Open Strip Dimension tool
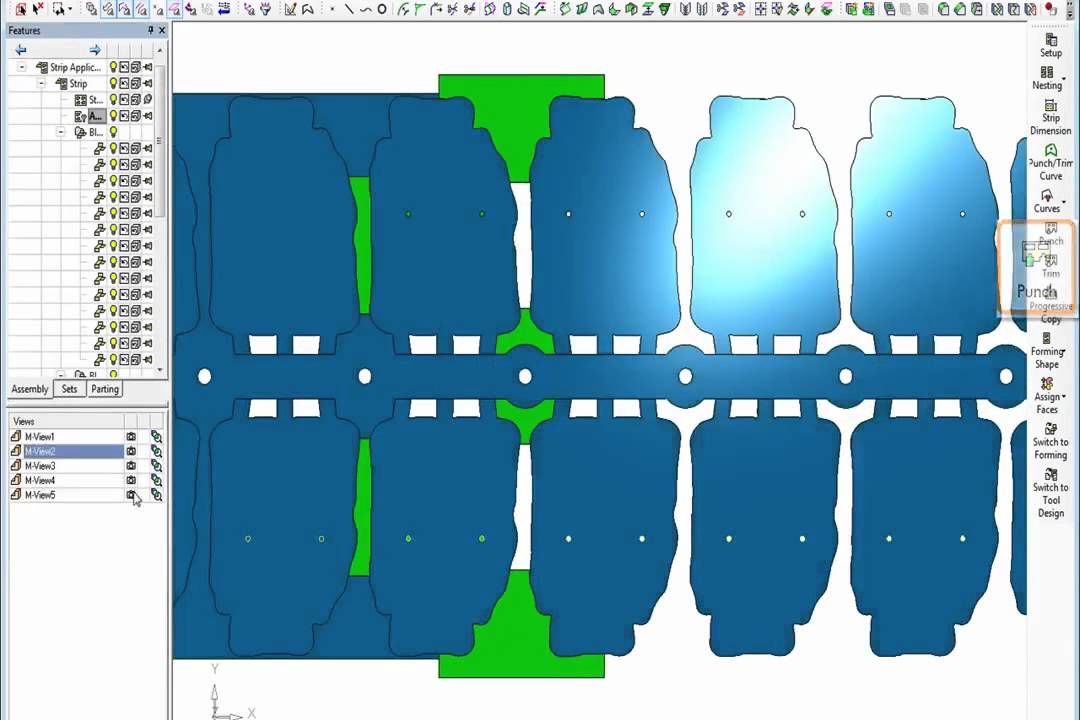1080x720 pixels. point(1050,117)
